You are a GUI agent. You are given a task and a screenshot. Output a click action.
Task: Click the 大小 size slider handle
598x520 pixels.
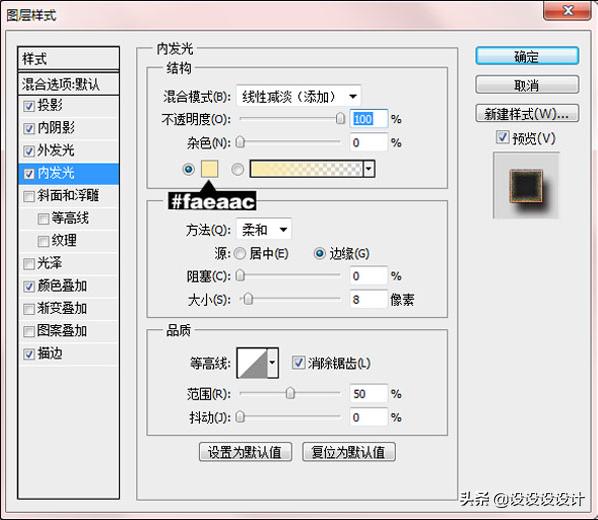pos(248,299)
